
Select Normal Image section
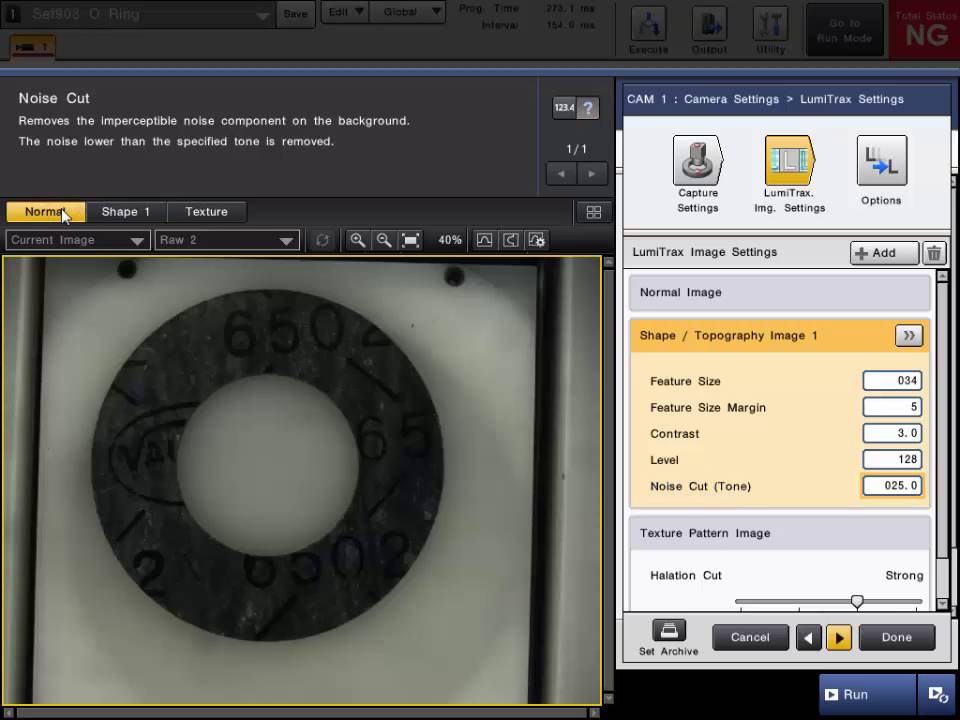(x=779, y=293)
